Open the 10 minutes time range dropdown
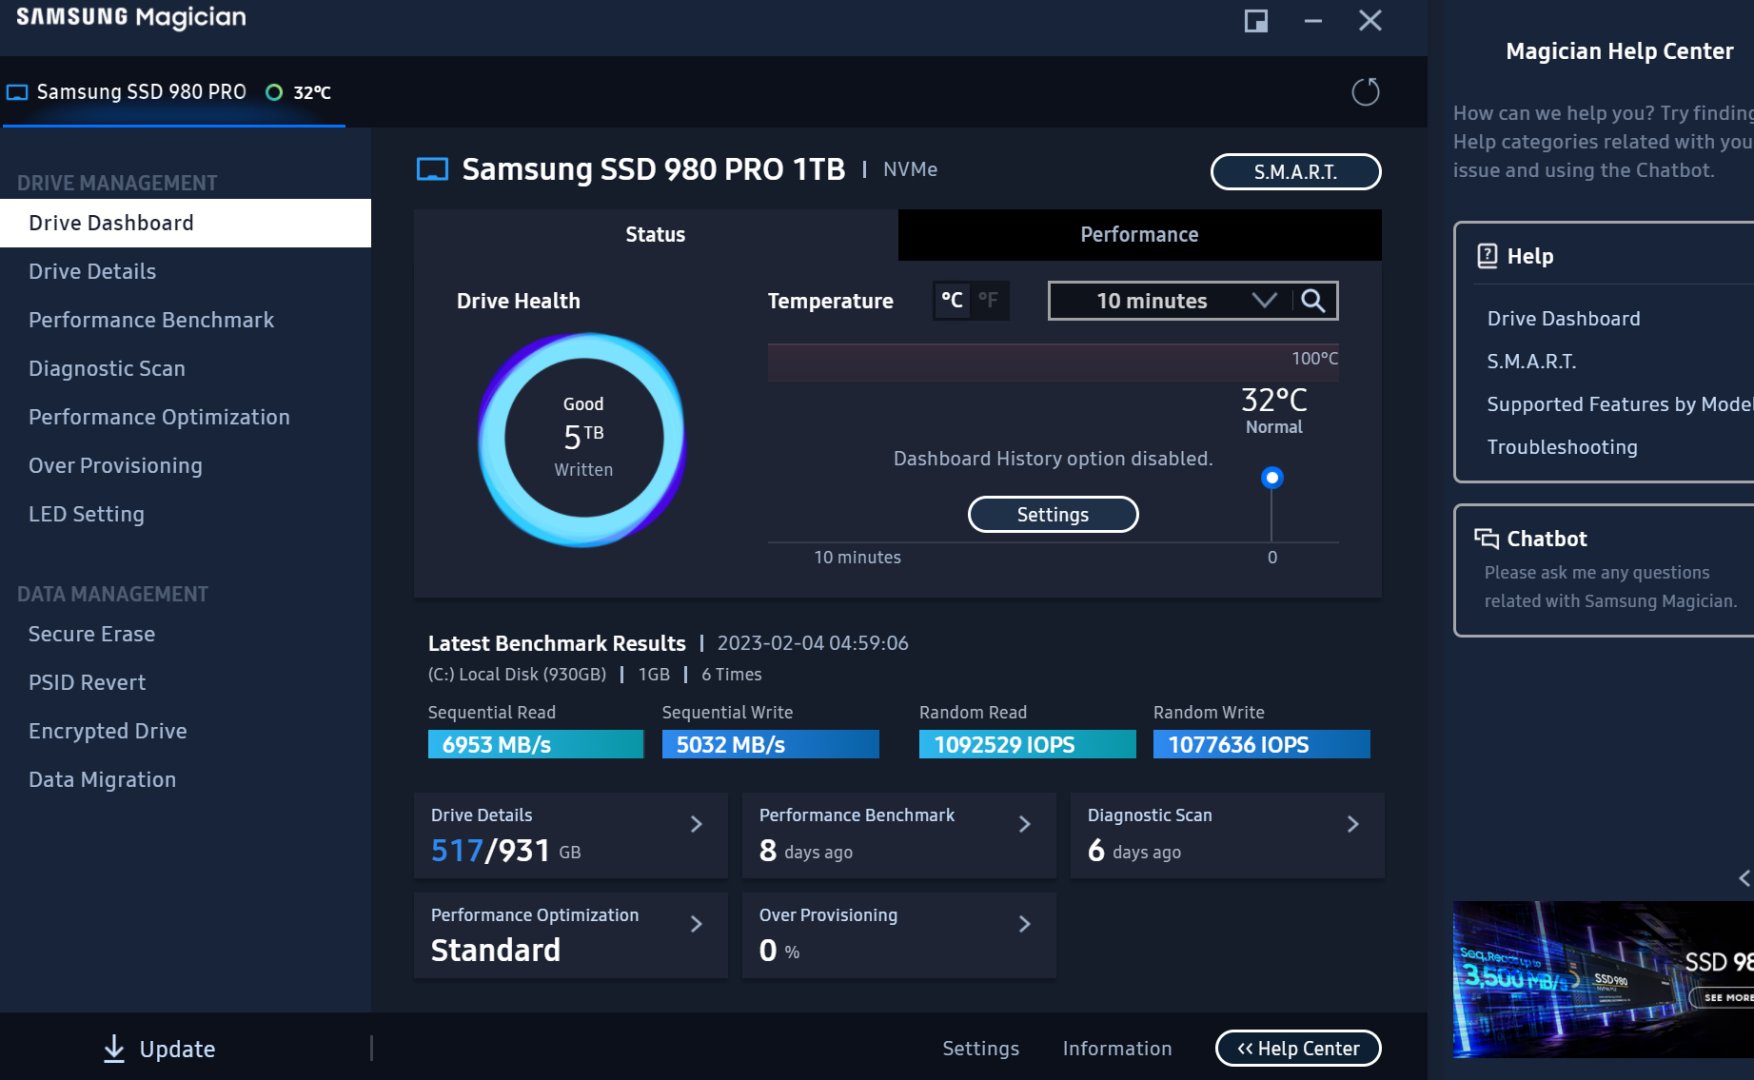This screenshot has height=1080, width=1754. point(1170,301)
